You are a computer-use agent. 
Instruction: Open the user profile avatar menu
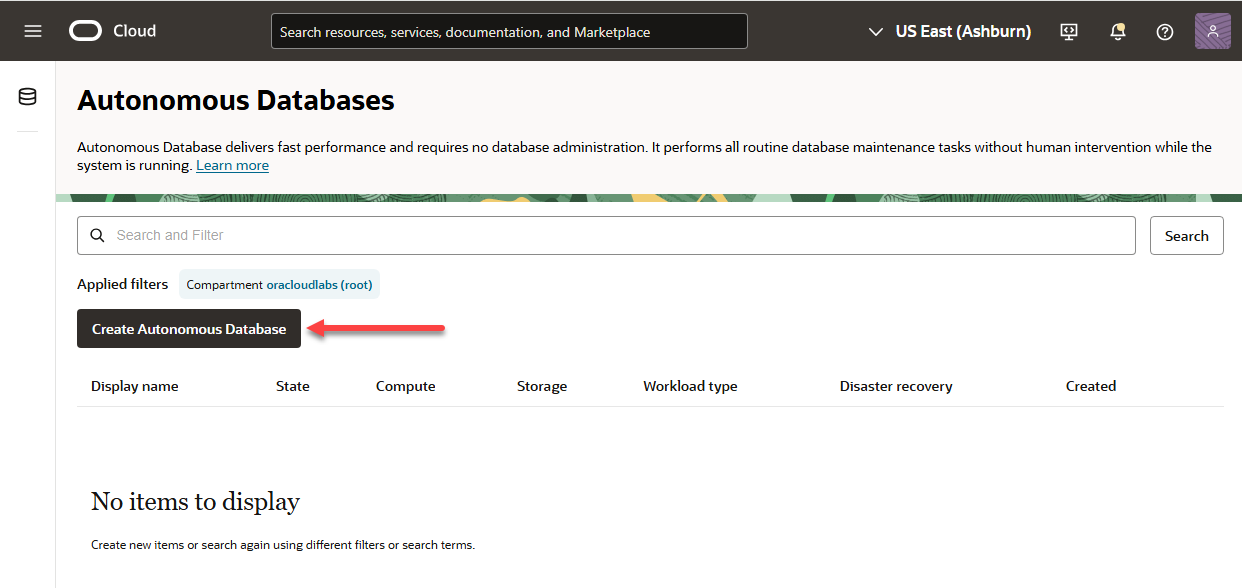(1213, 31)
